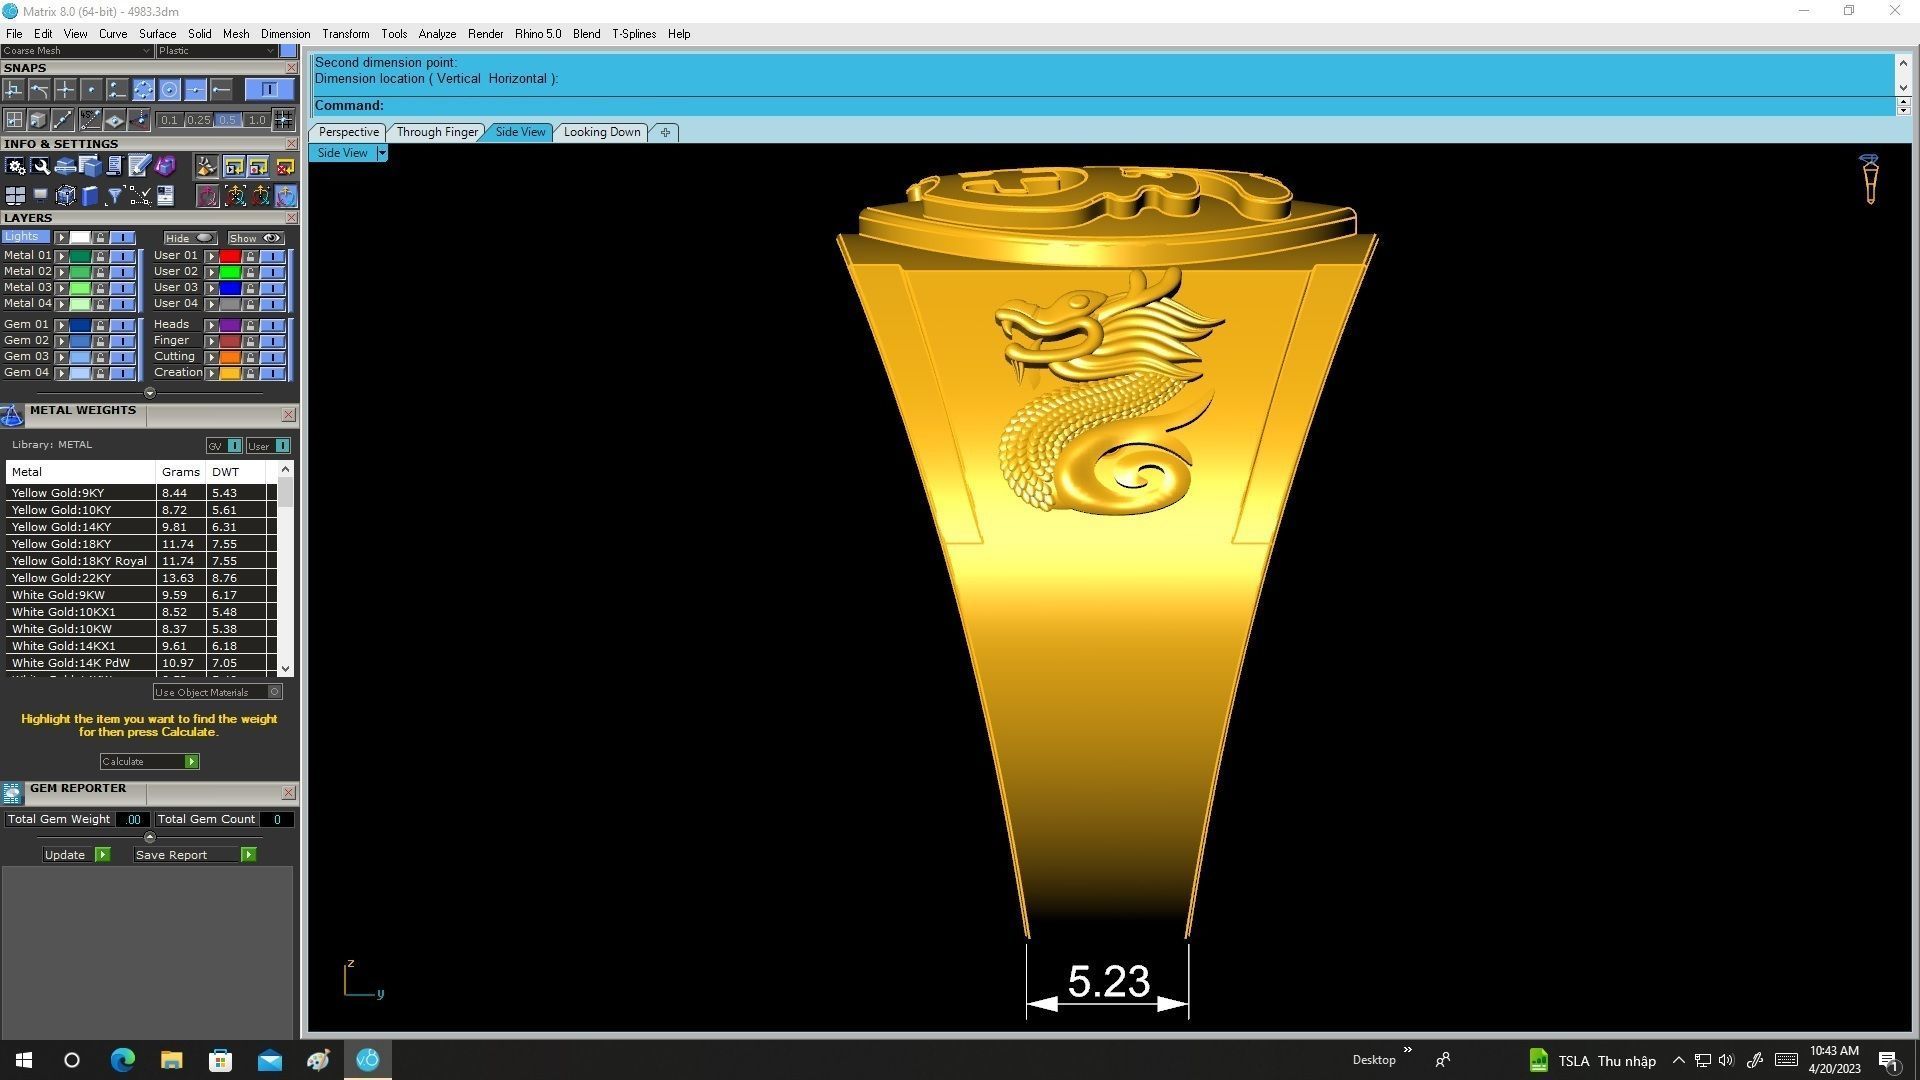
Task: Toggle visibility switch for User 02 layer
Action: click(273, 272)
